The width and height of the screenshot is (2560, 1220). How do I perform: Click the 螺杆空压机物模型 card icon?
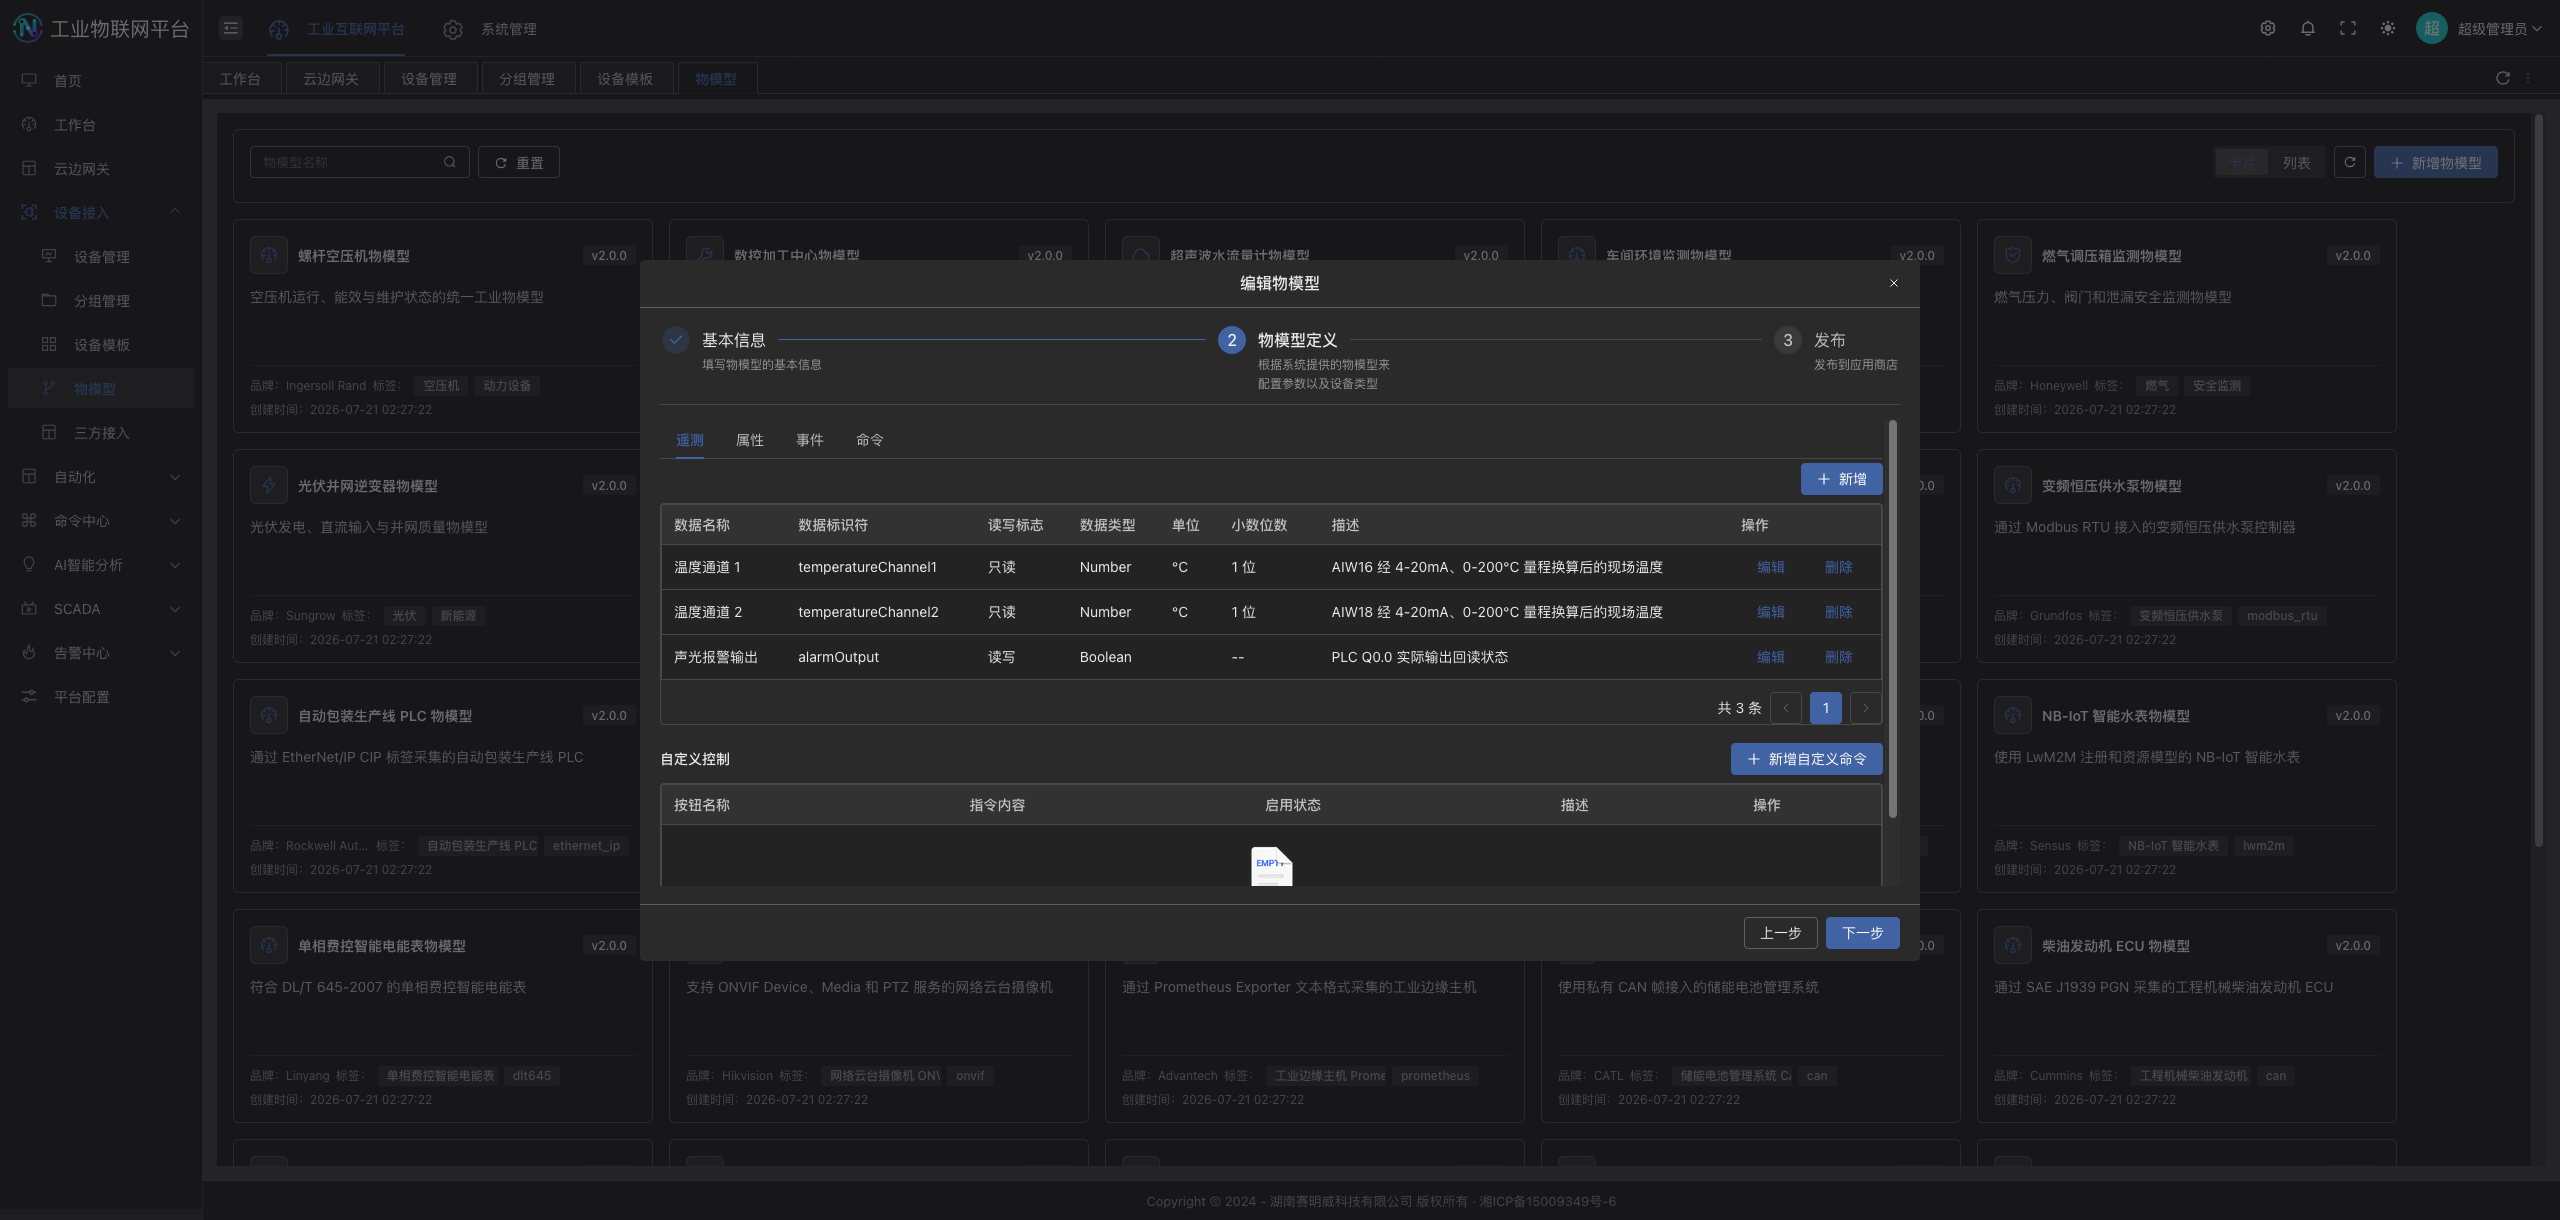[x=269, y=255]
